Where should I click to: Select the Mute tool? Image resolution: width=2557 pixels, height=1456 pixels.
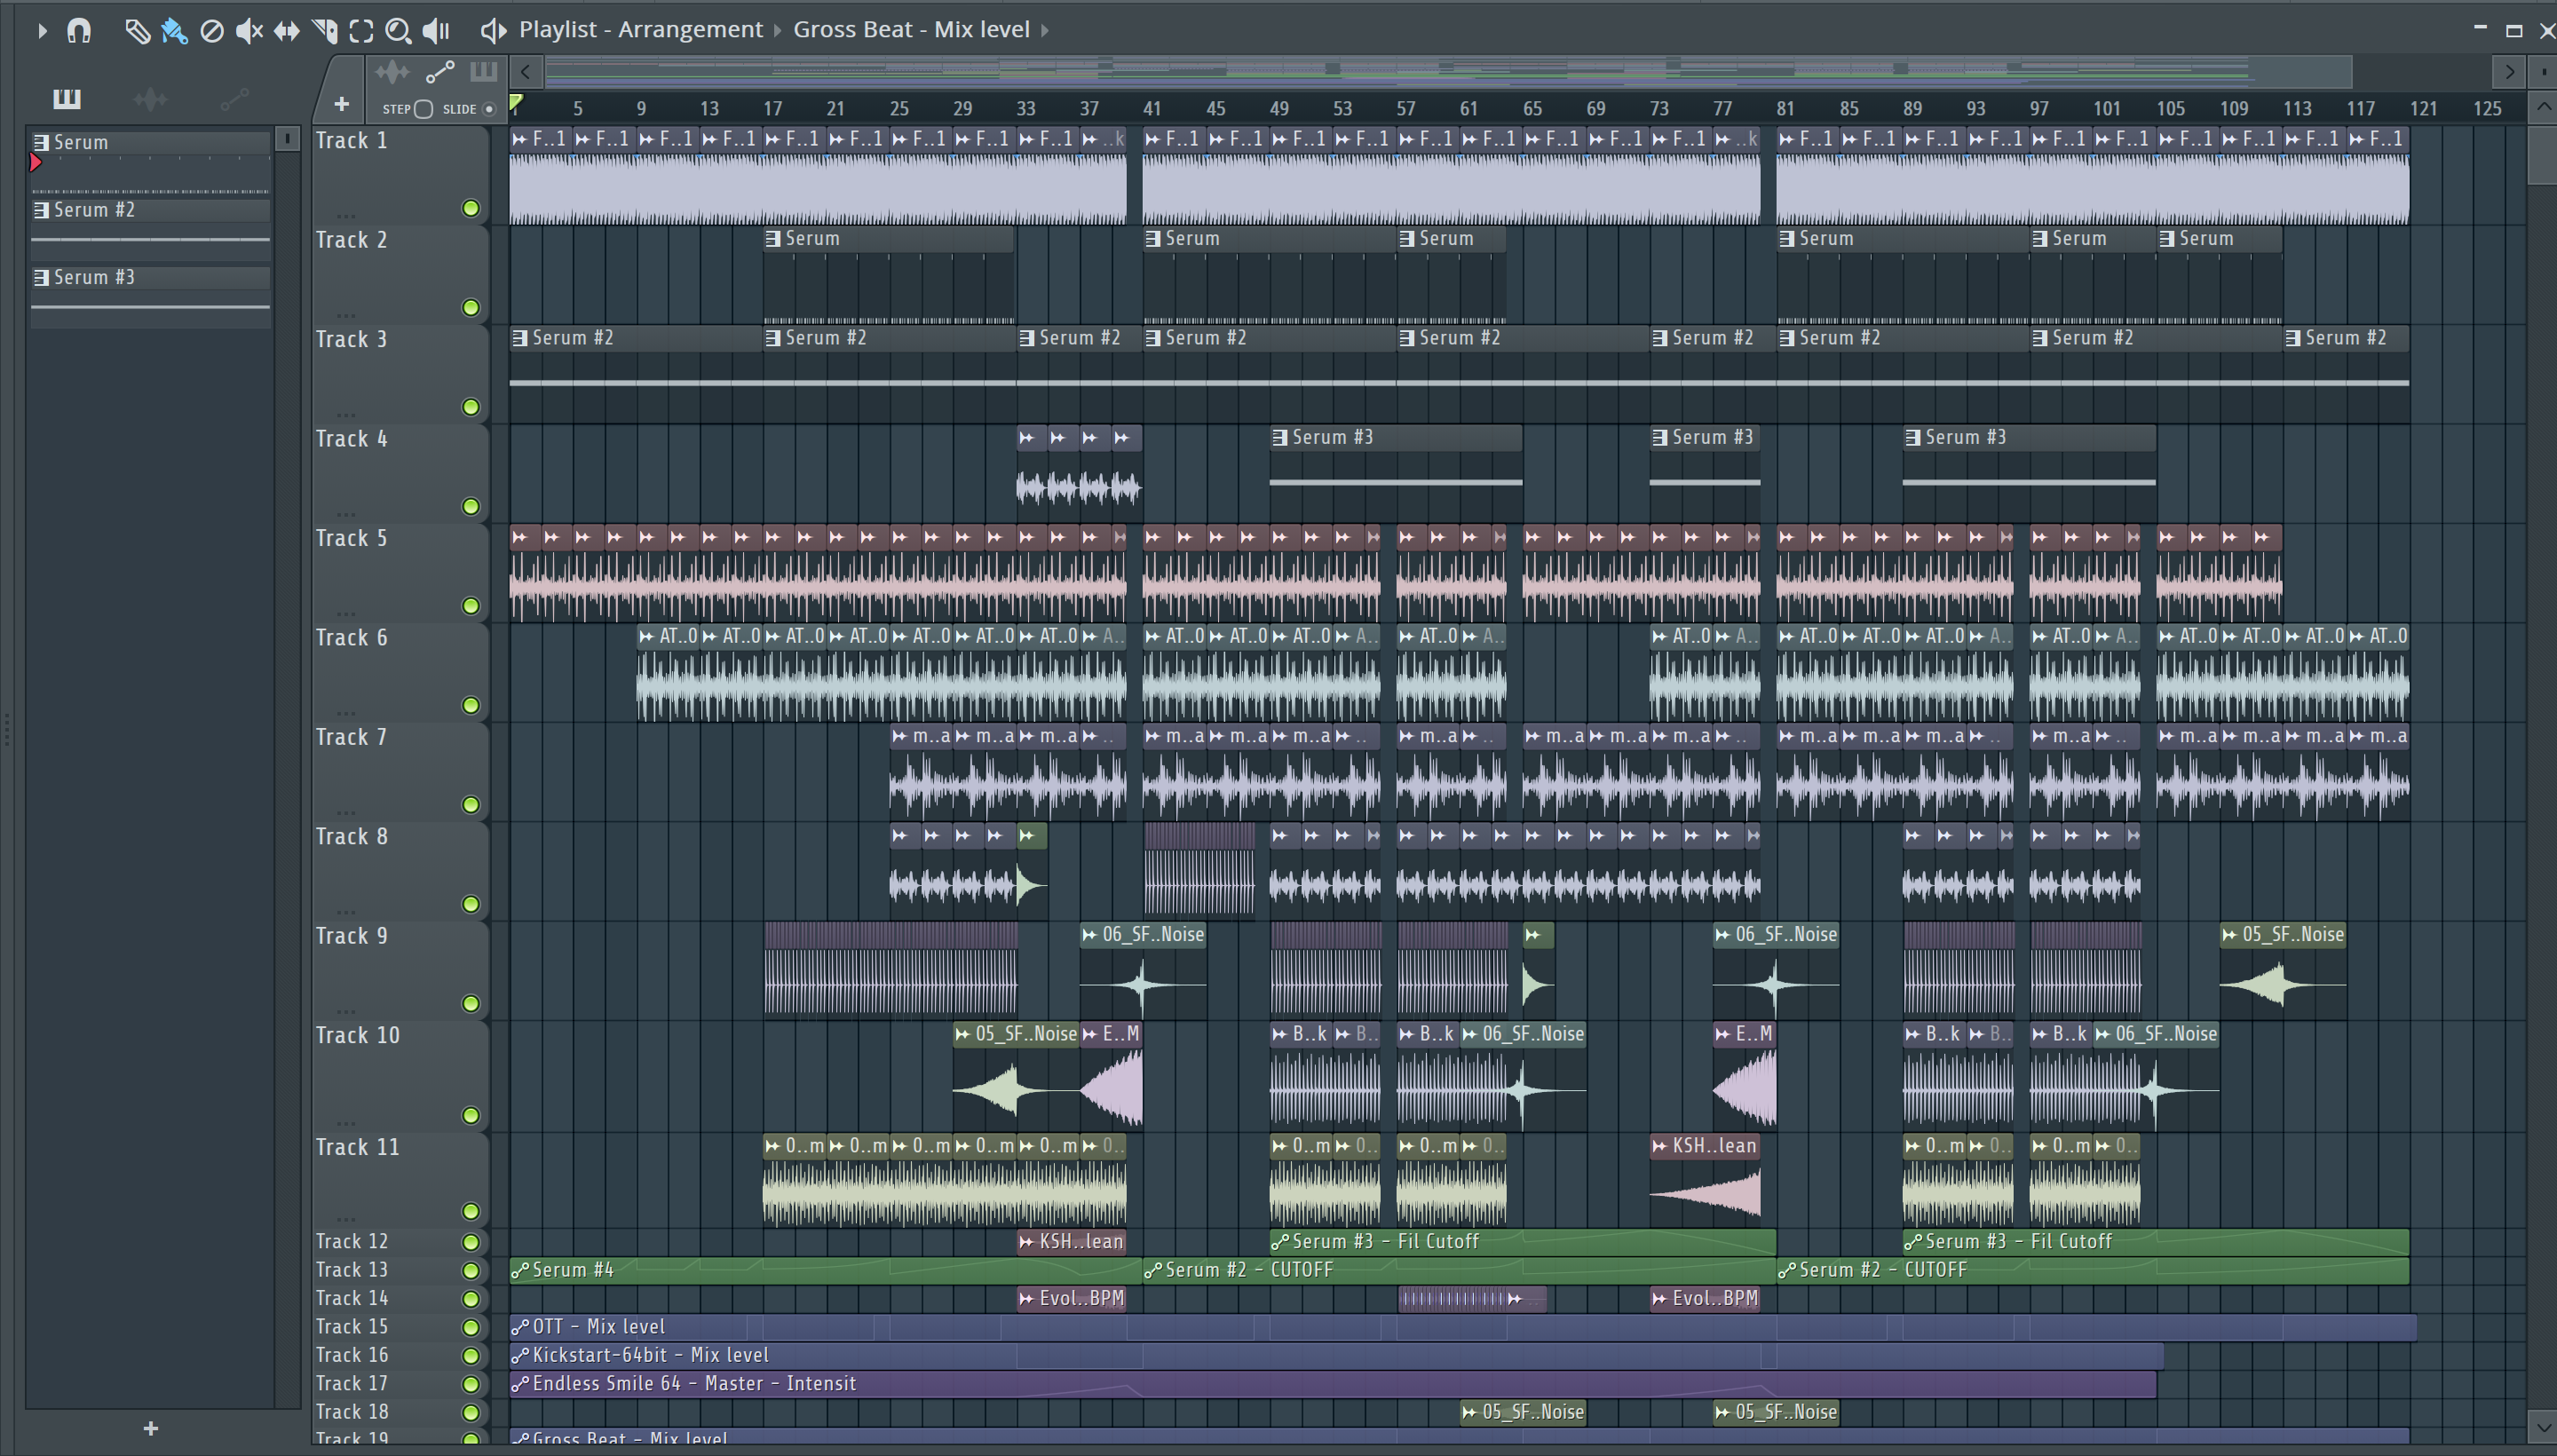249,31
